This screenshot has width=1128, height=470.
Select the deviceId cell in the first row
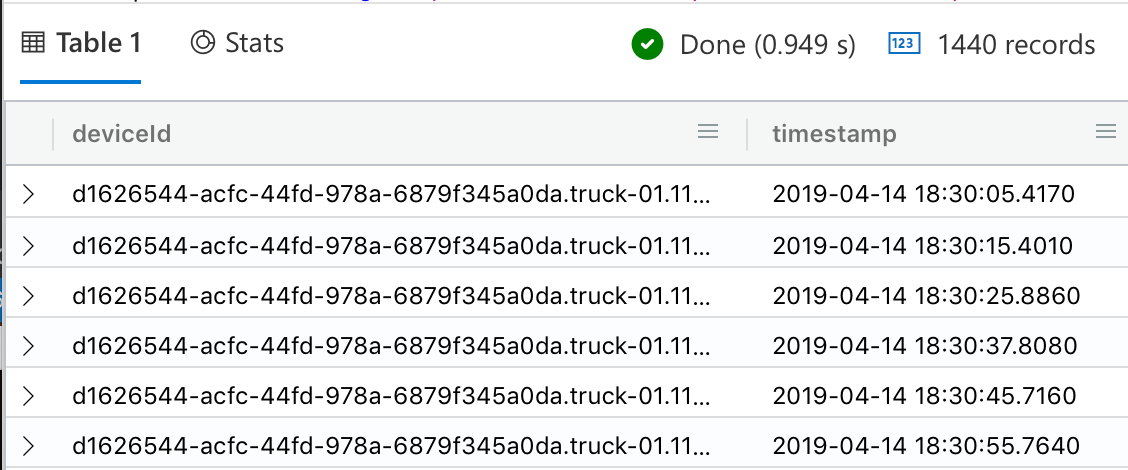click(391, 194)
